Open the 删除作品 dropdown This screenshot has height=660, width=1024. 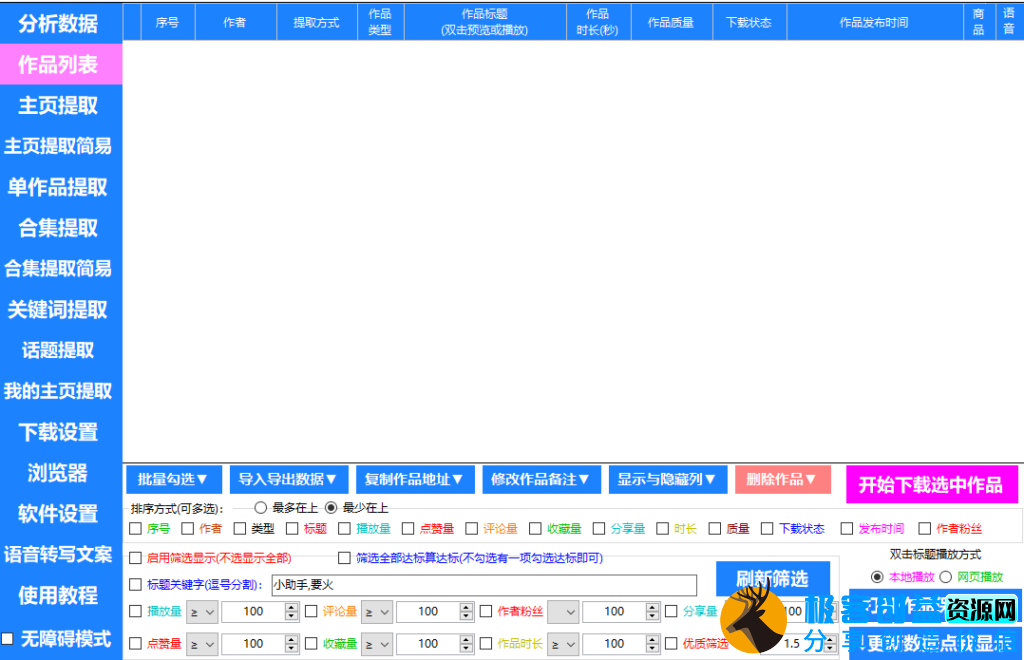(x=783, y=479)
